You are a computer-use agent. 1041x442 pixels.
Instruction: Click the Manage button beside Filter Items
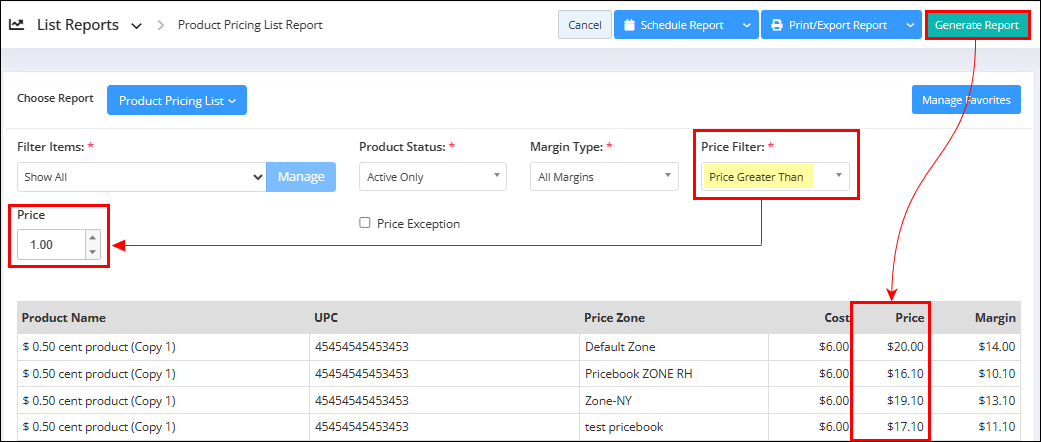click(x=301, y=177)
